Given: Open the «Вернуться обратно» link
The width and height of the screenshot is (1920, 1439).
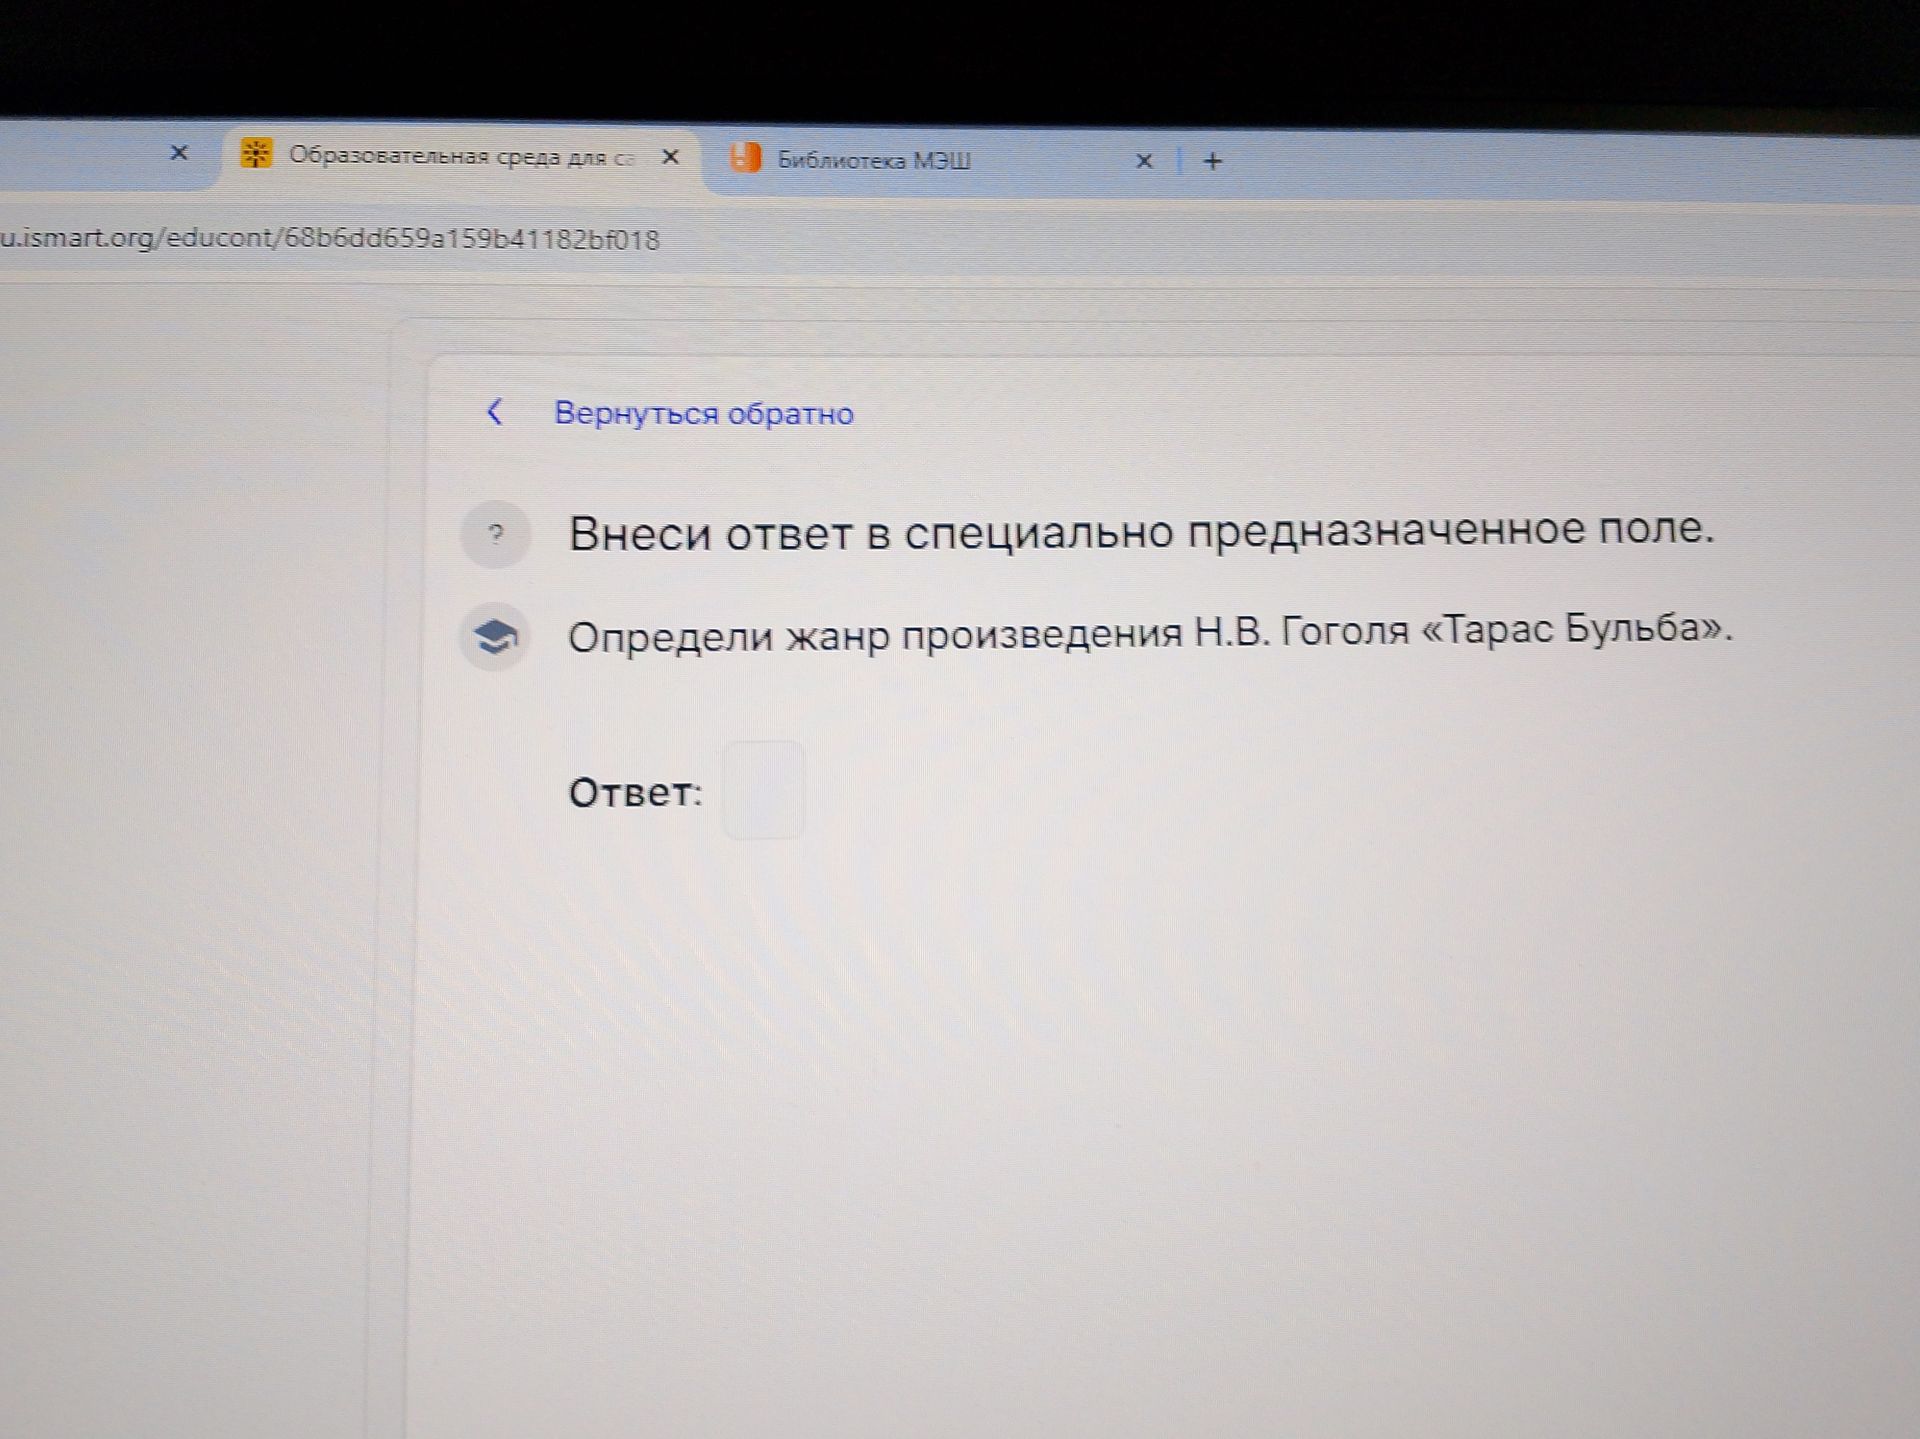Looking at the screenshot, I should tap(704, 413).
